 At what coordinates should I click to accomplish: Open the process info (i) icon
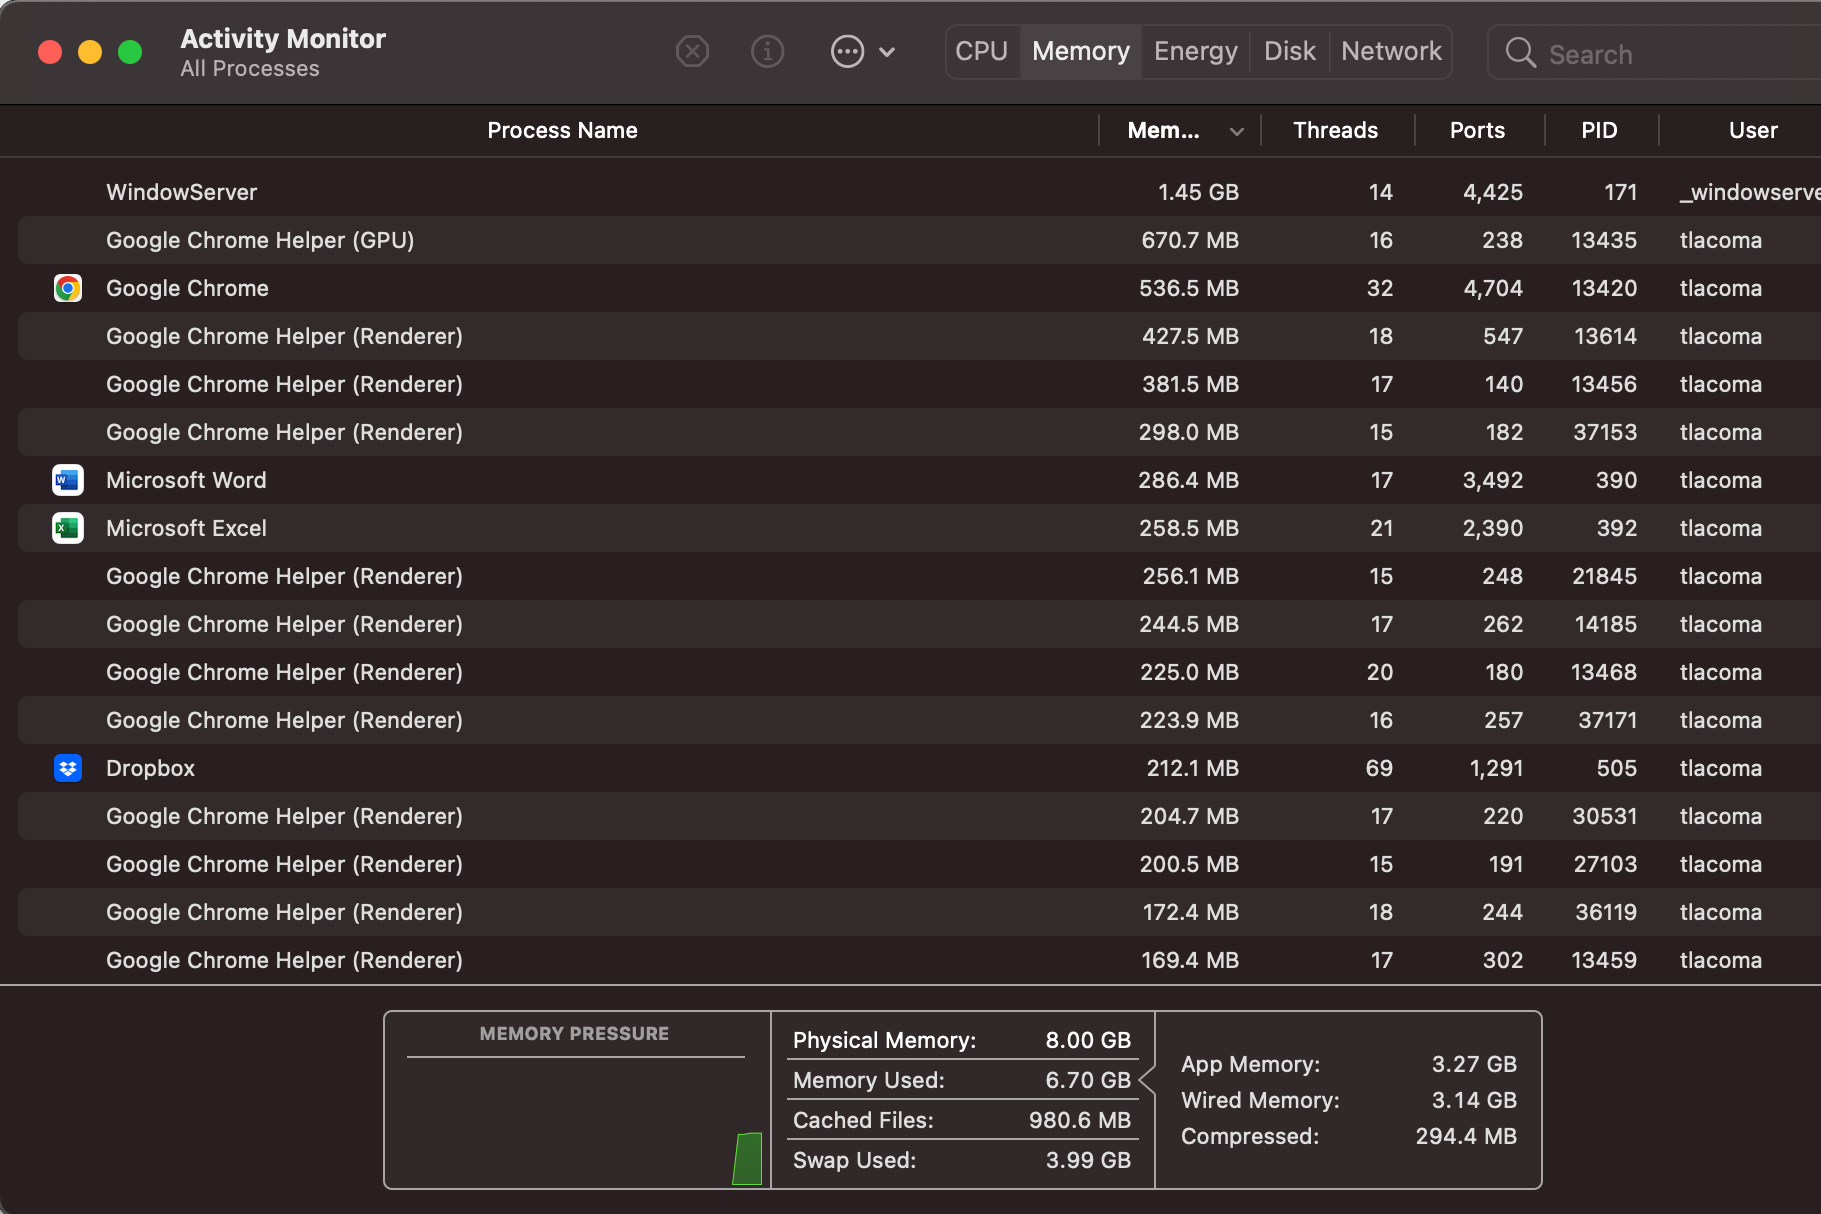[x=767, y=51]
